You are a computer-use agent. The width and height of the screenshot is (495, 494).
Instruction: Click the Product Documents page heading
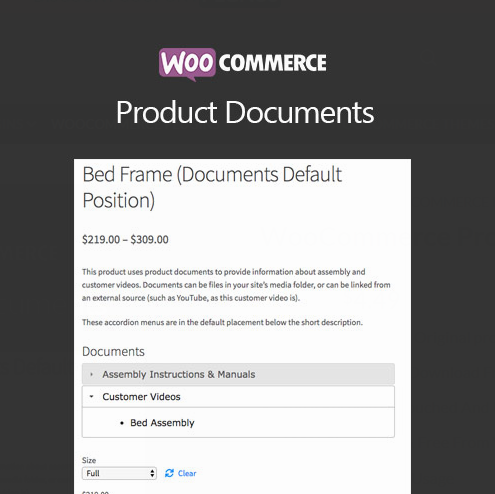coord(245,113)
